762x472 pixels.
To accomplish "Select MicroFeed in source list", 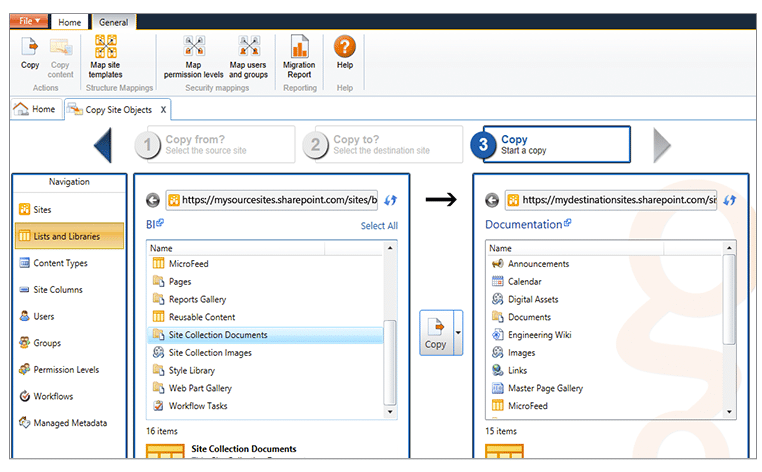I will (x=265, y=263).
